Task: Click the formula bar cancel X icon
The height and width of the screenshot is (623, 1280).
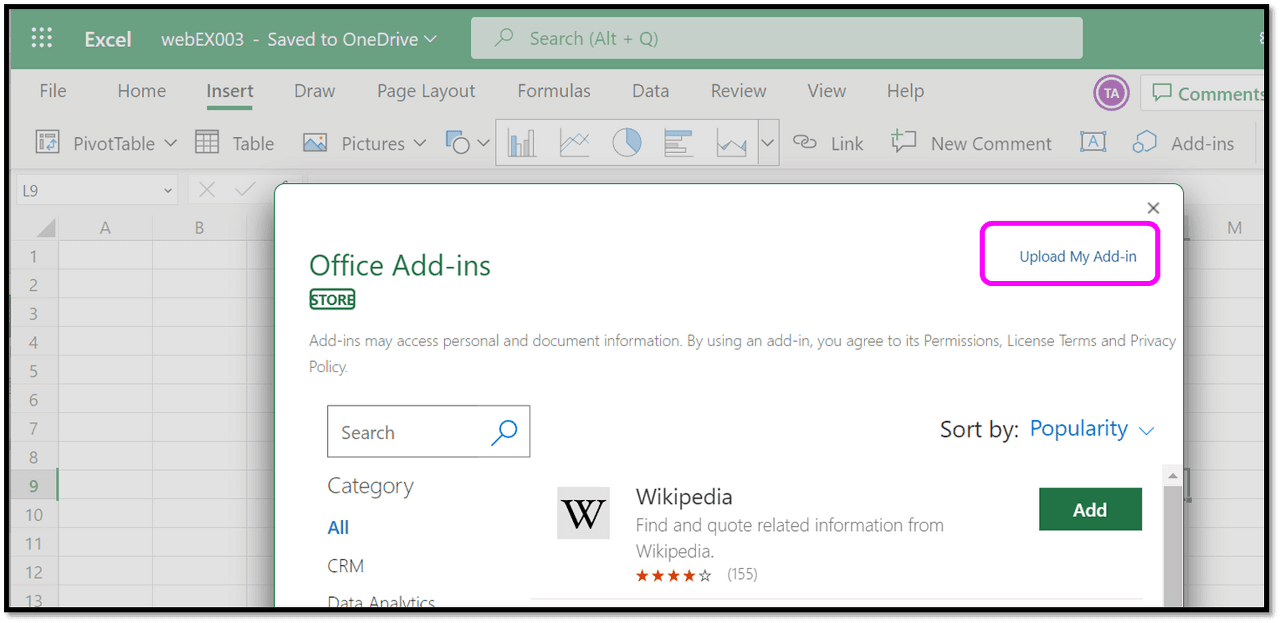Action: click(207, 190)
